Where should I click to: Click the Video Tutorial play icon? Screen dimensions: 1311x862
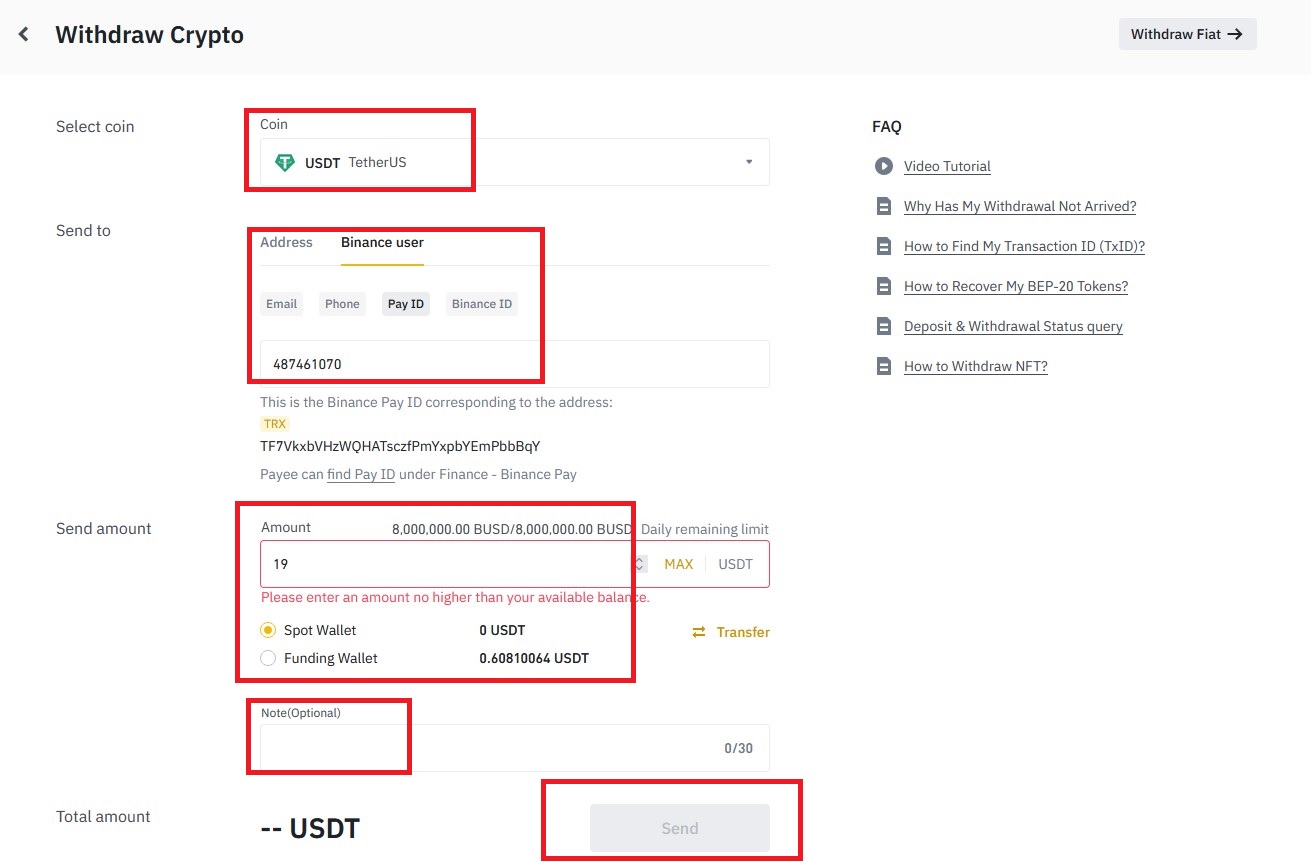point(884,166)
